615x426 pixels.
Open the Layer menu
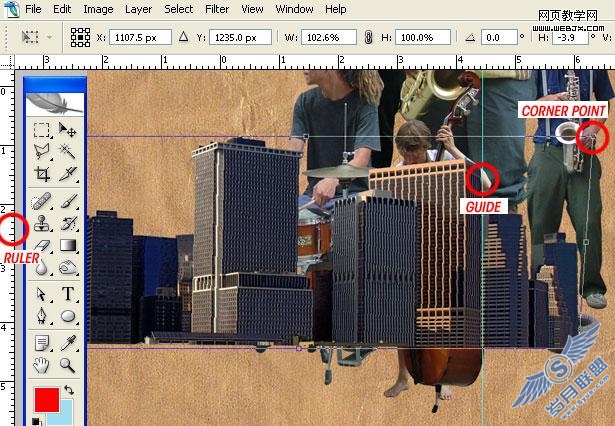(x=138, y=9)
